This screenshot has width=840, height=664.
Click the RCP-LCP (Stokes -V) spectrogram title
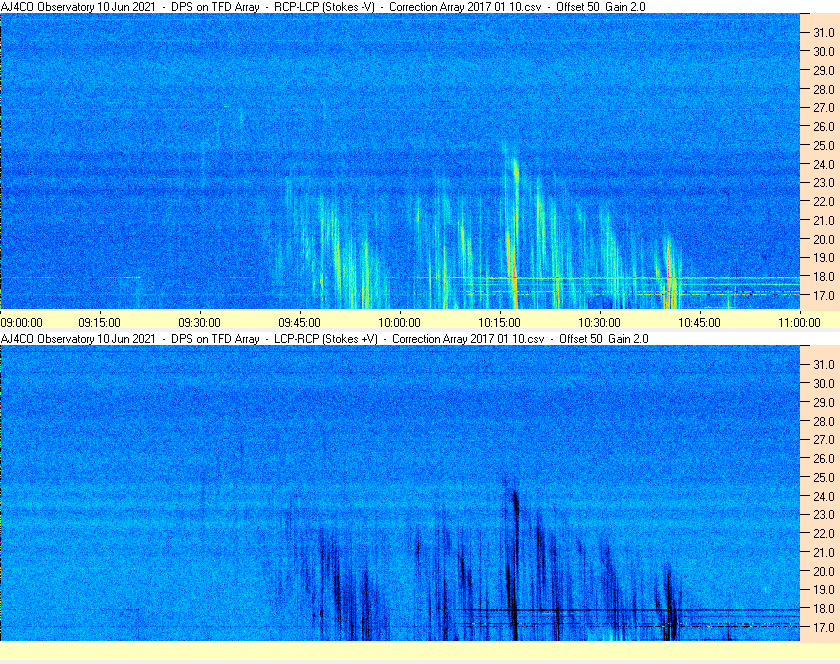pos(323,7)
